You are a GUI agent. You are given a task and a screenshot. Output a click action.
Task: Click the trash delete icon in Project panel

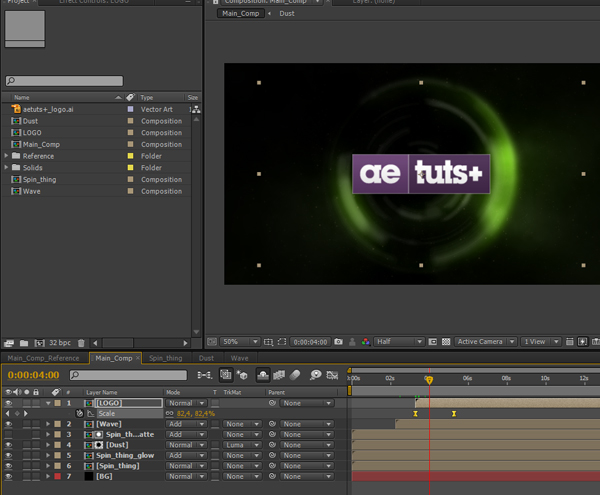point(81,343)
